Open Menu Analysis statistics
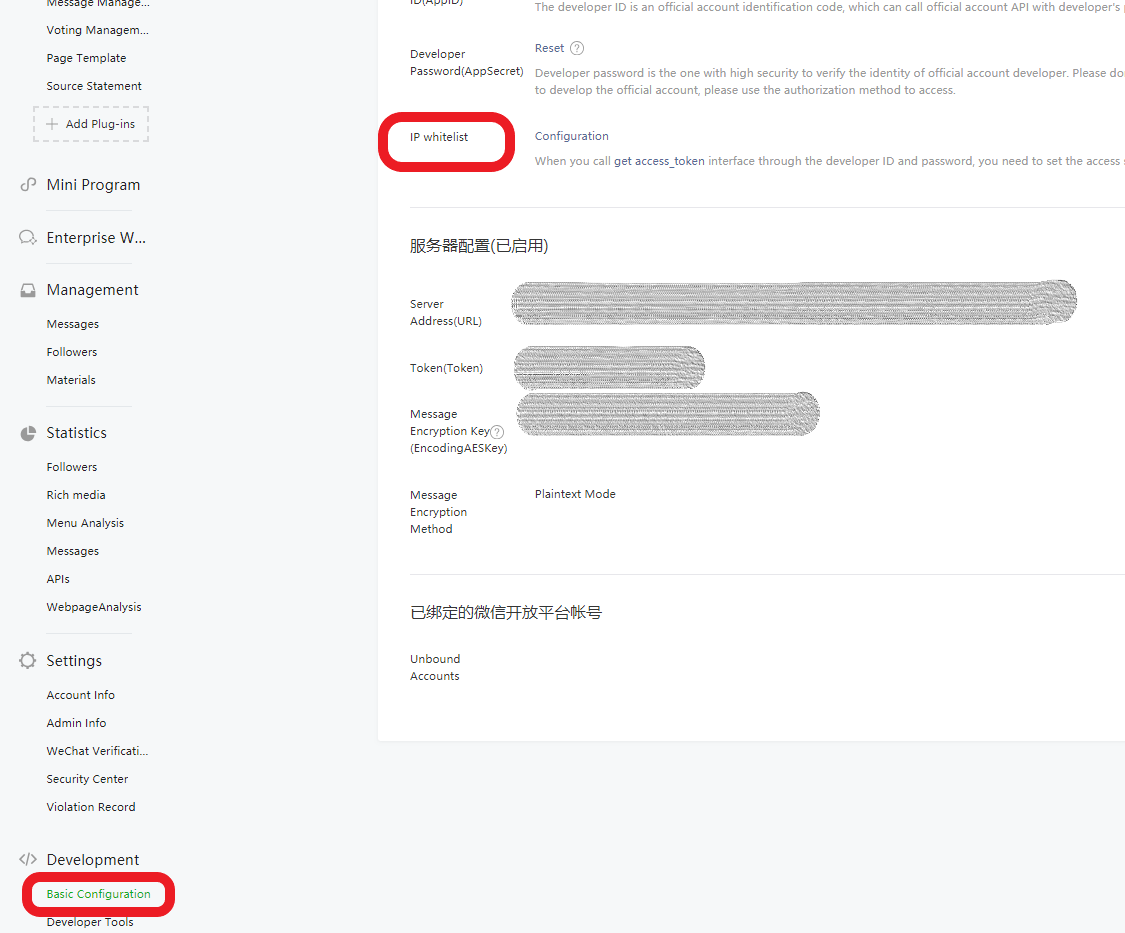 coord(85,523)
